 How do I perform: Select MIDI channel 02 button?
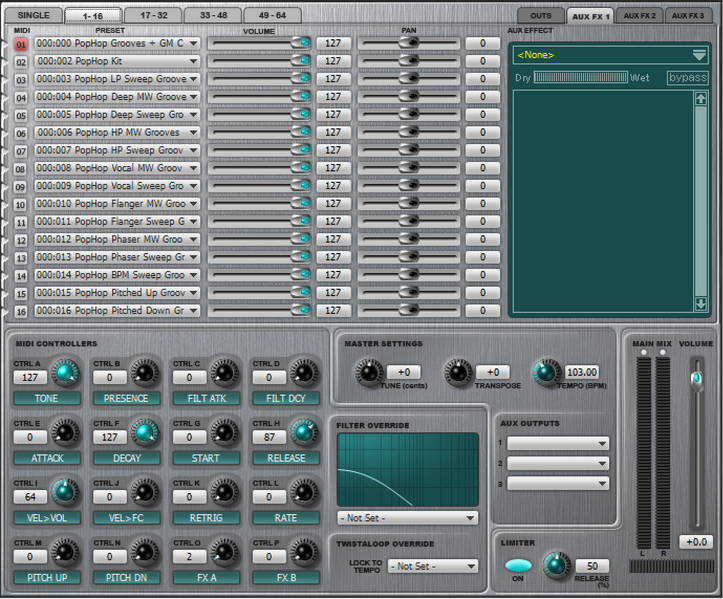click(x=21, y=62)
